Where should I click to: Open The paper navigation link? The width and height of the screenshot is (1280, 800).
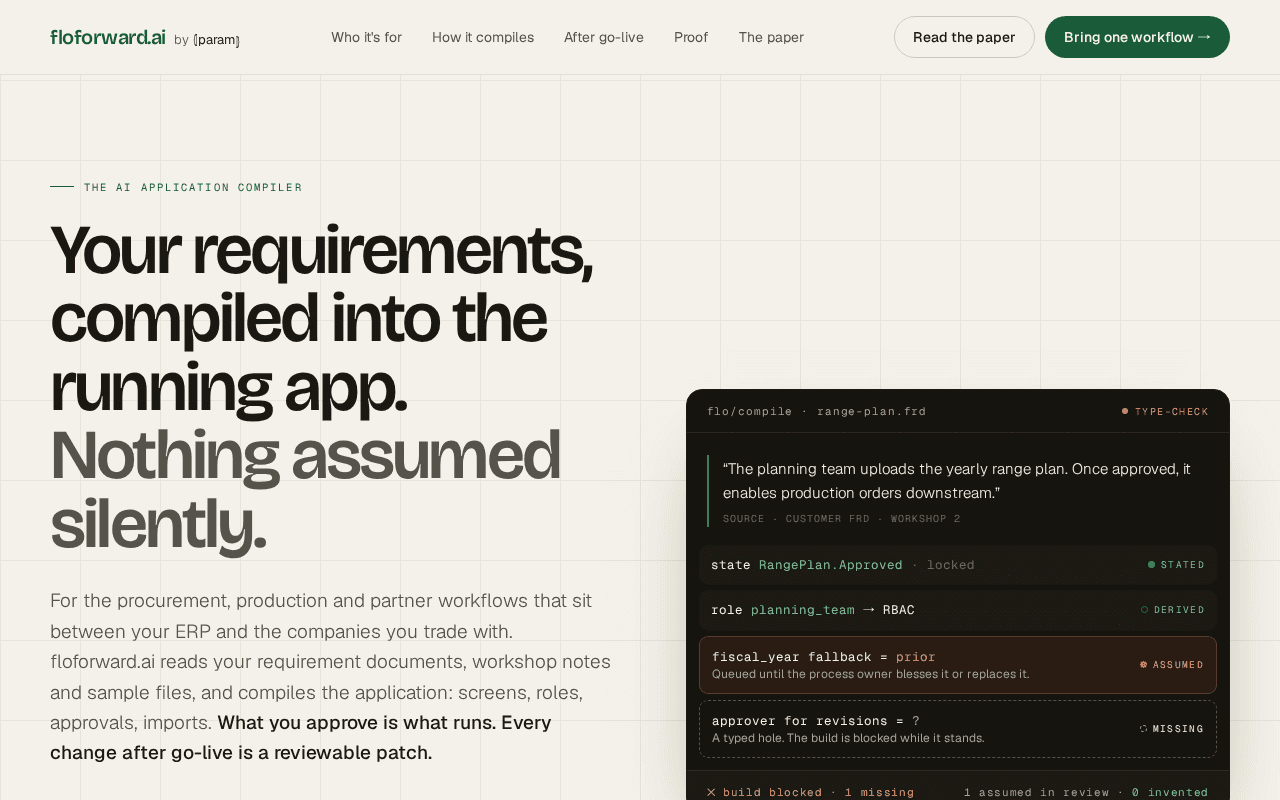pos(771,37)
